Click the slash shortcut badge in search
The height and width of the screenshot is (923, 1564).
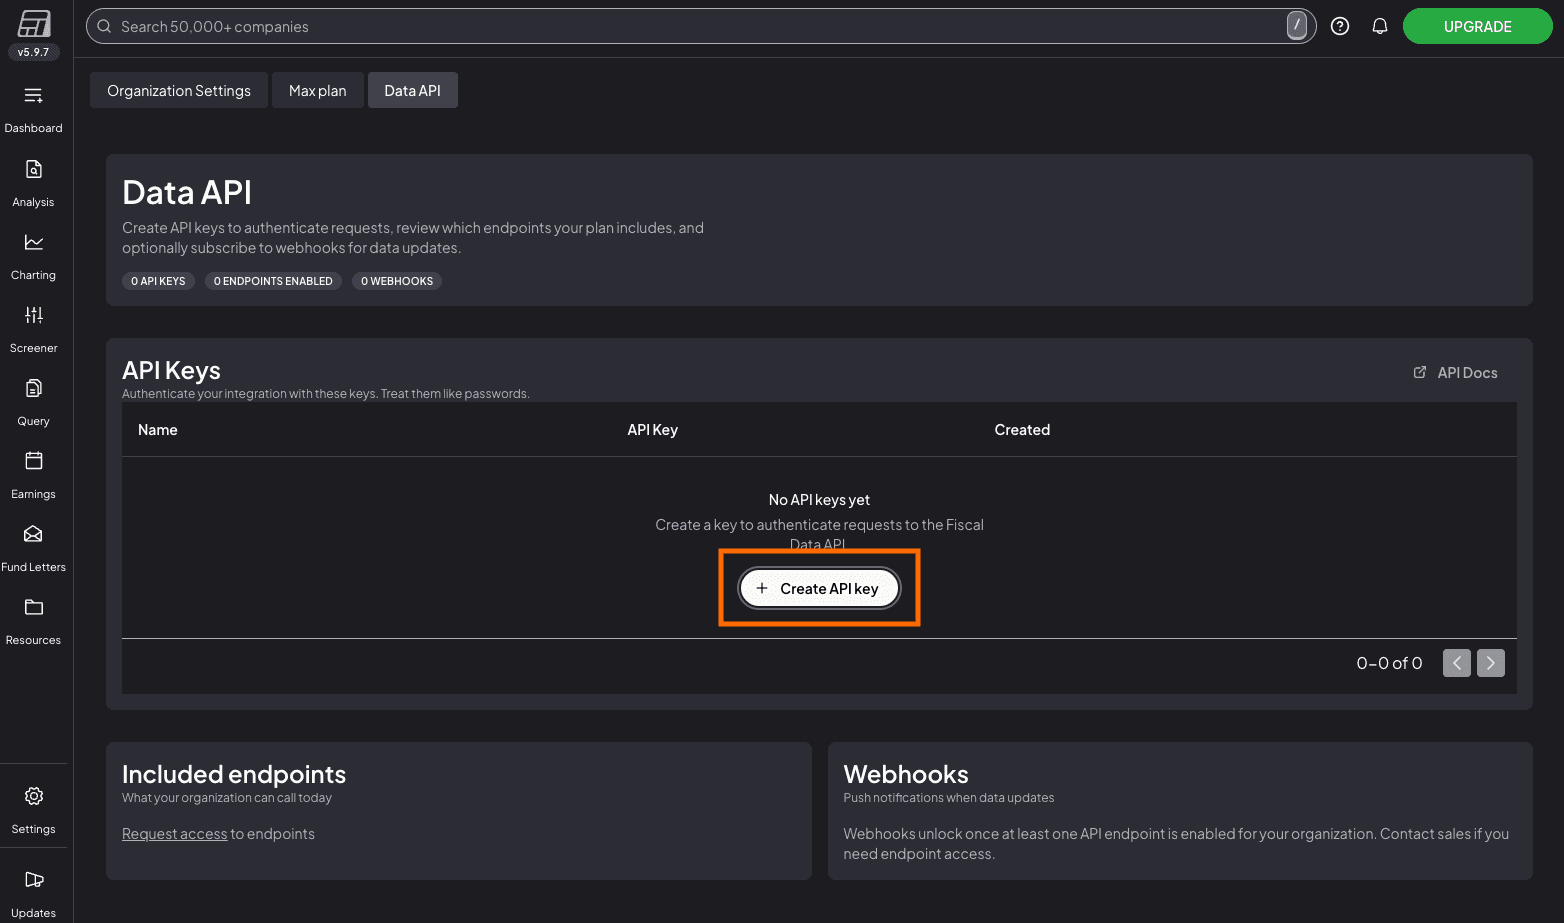click(1297, 26)
